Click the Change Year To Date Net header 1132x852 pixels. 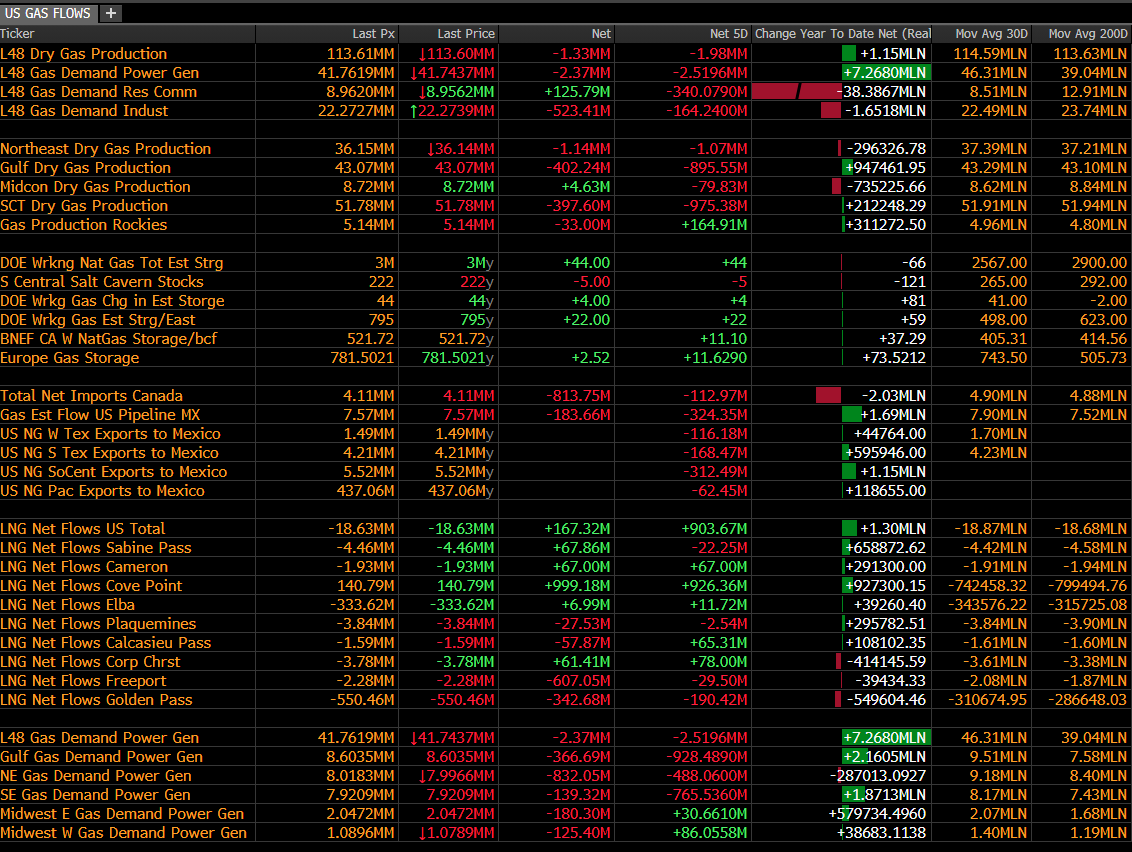[843, 33]
